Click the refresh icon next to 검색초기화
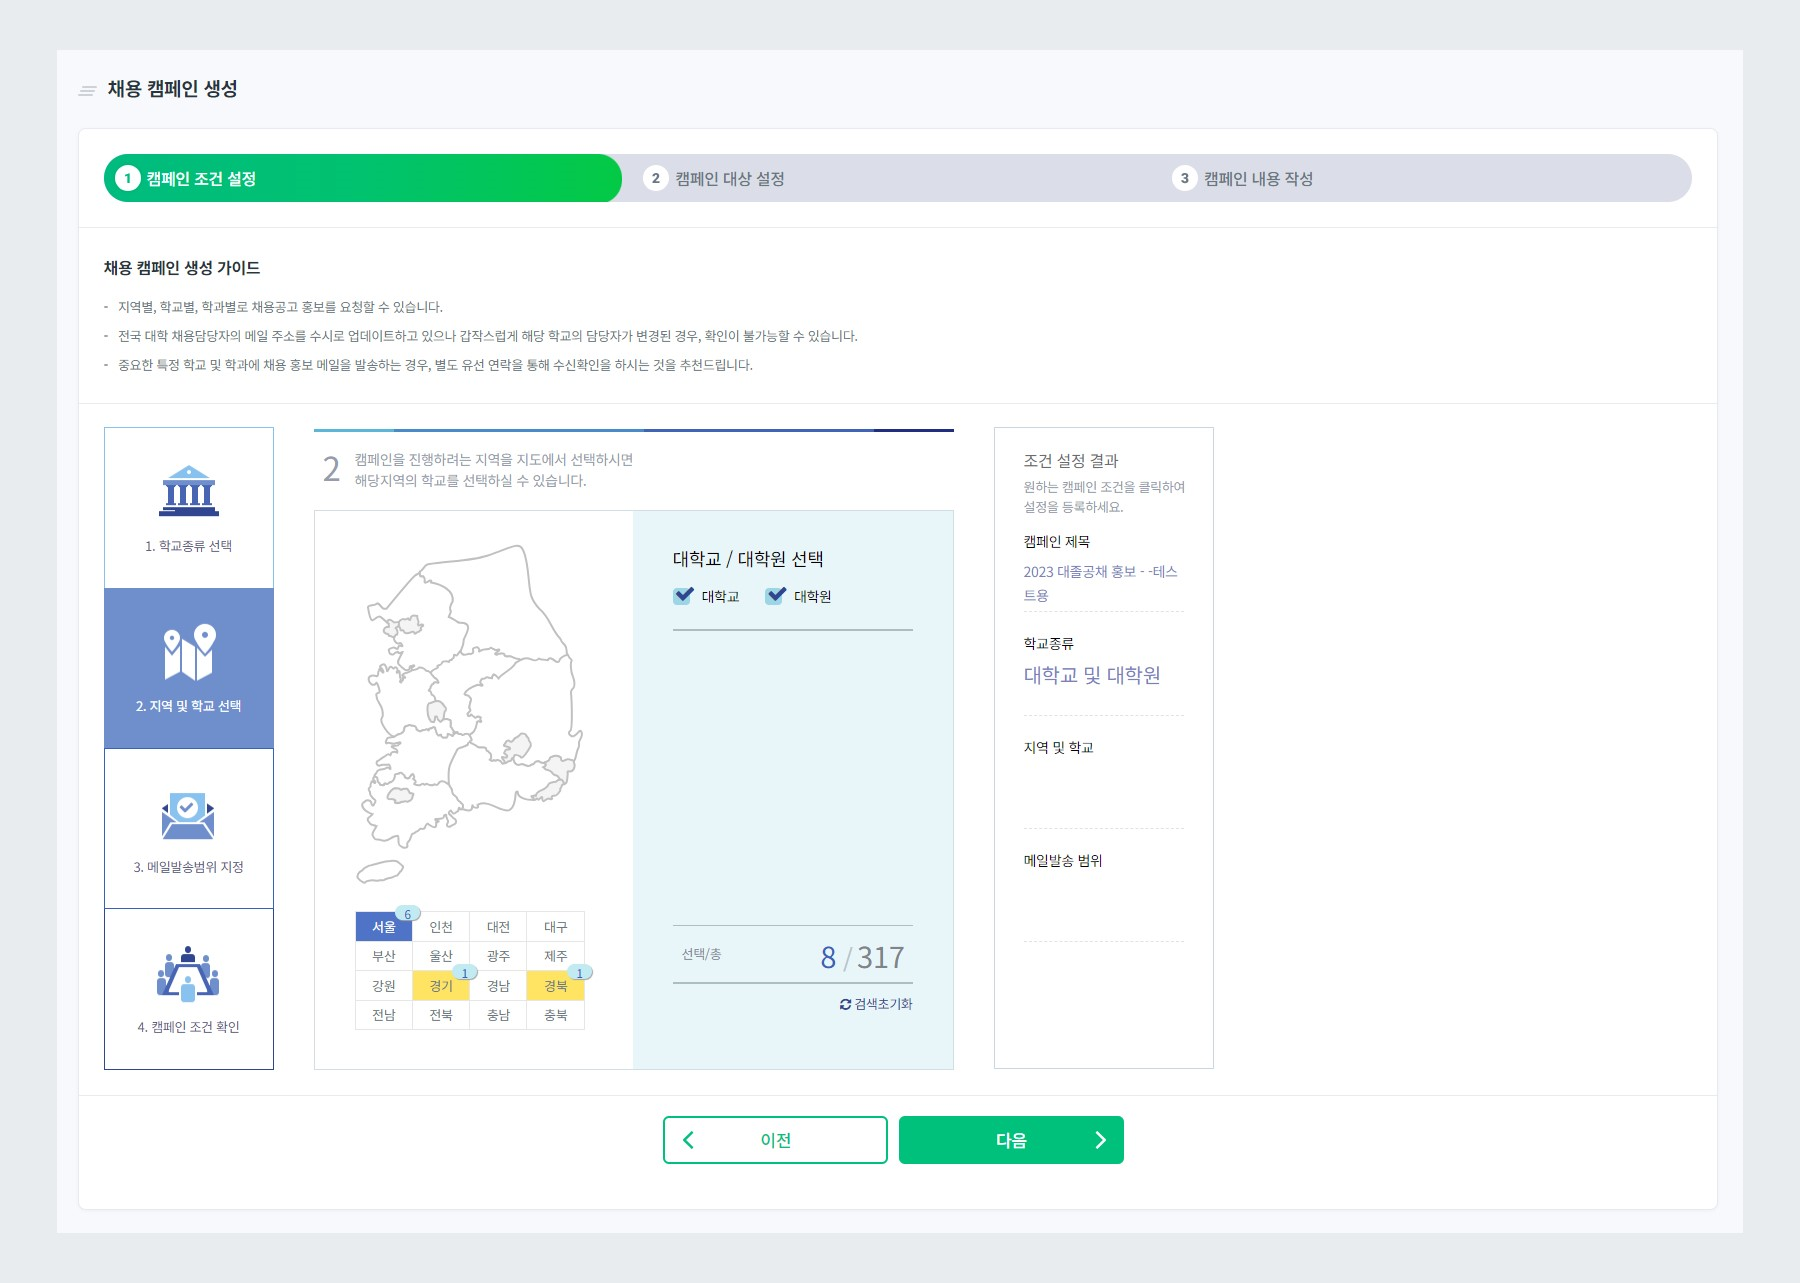 [845, 1004]
